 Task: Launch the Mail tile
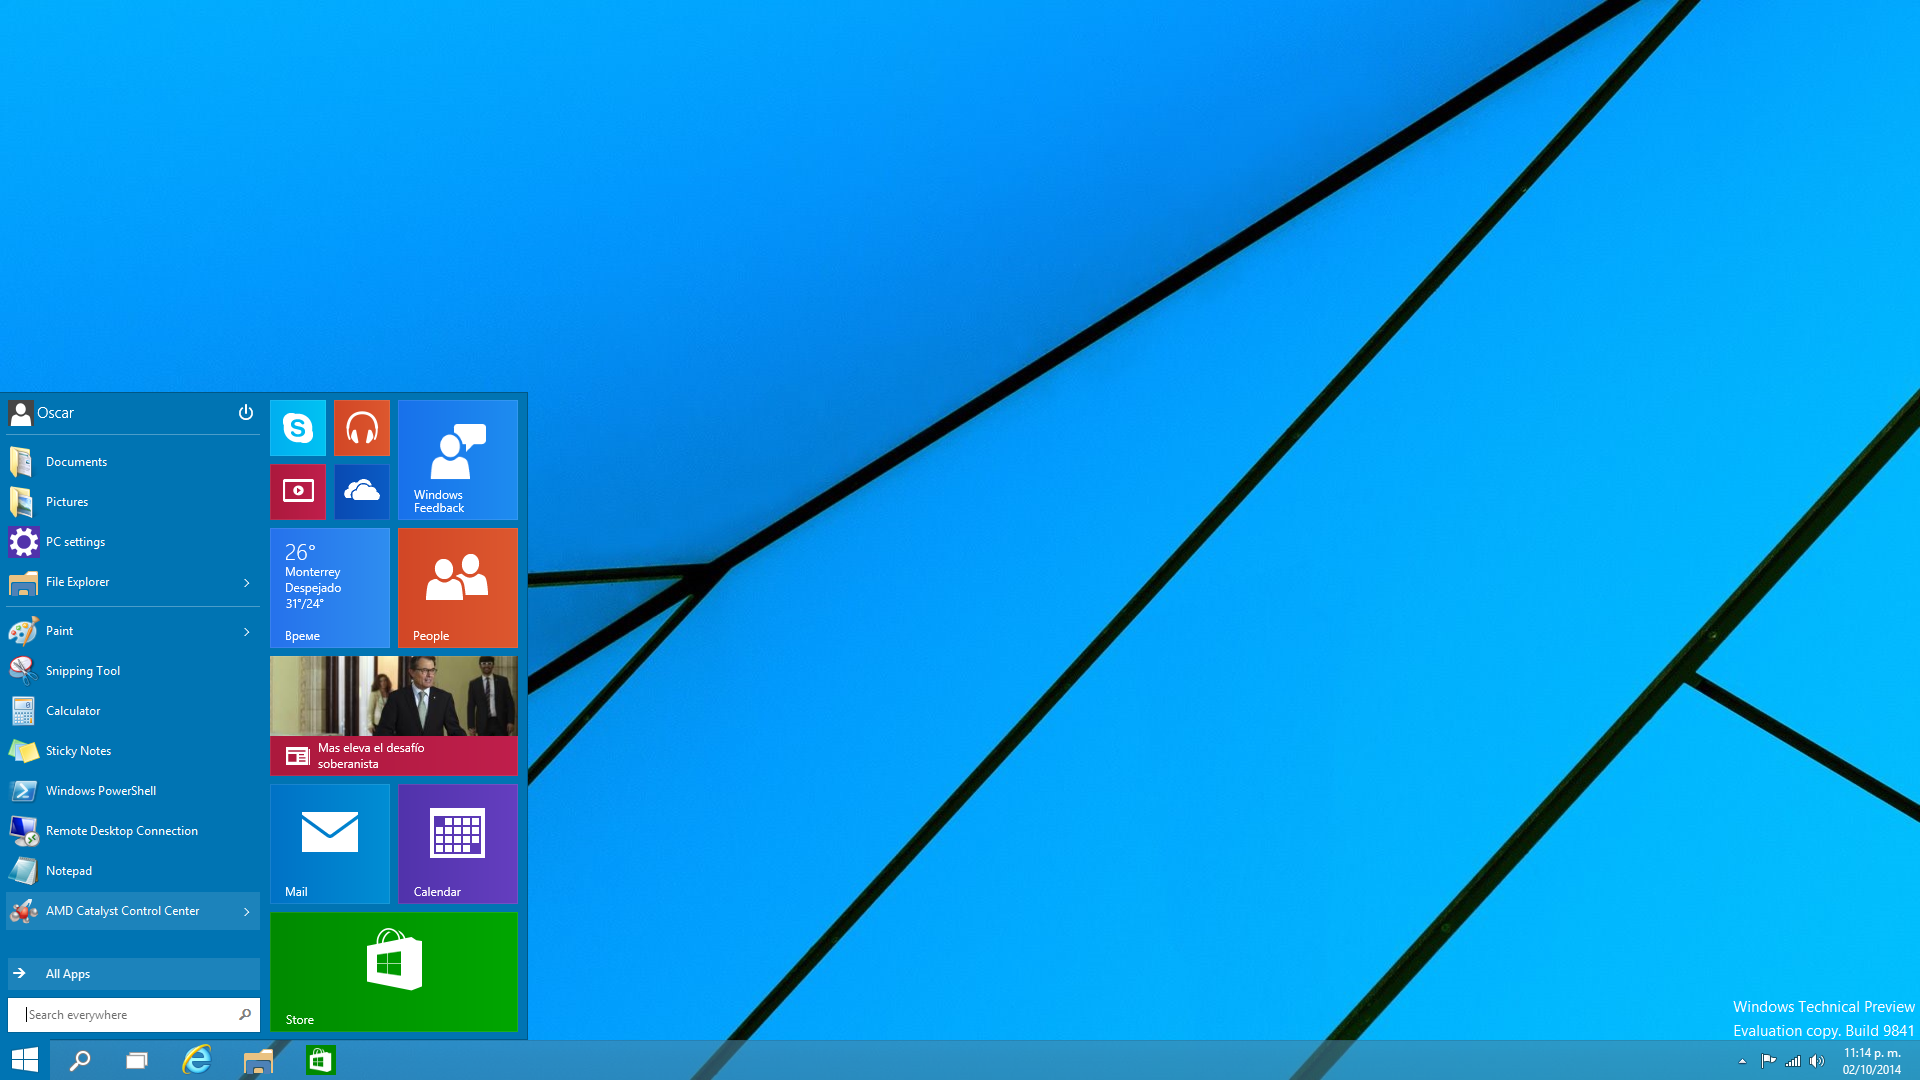pyautogui.click(x=329, y=843)
